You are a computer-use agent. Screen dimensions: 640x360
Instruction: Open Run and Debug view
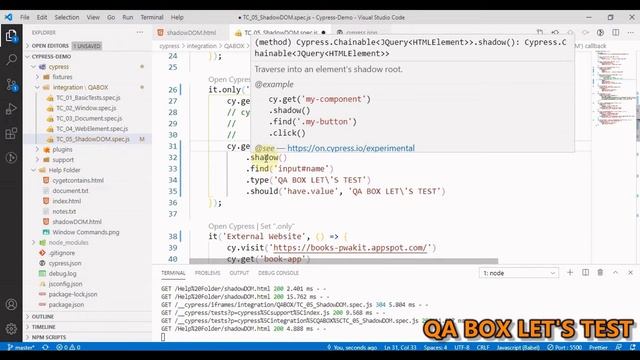[x=11, y=109]
